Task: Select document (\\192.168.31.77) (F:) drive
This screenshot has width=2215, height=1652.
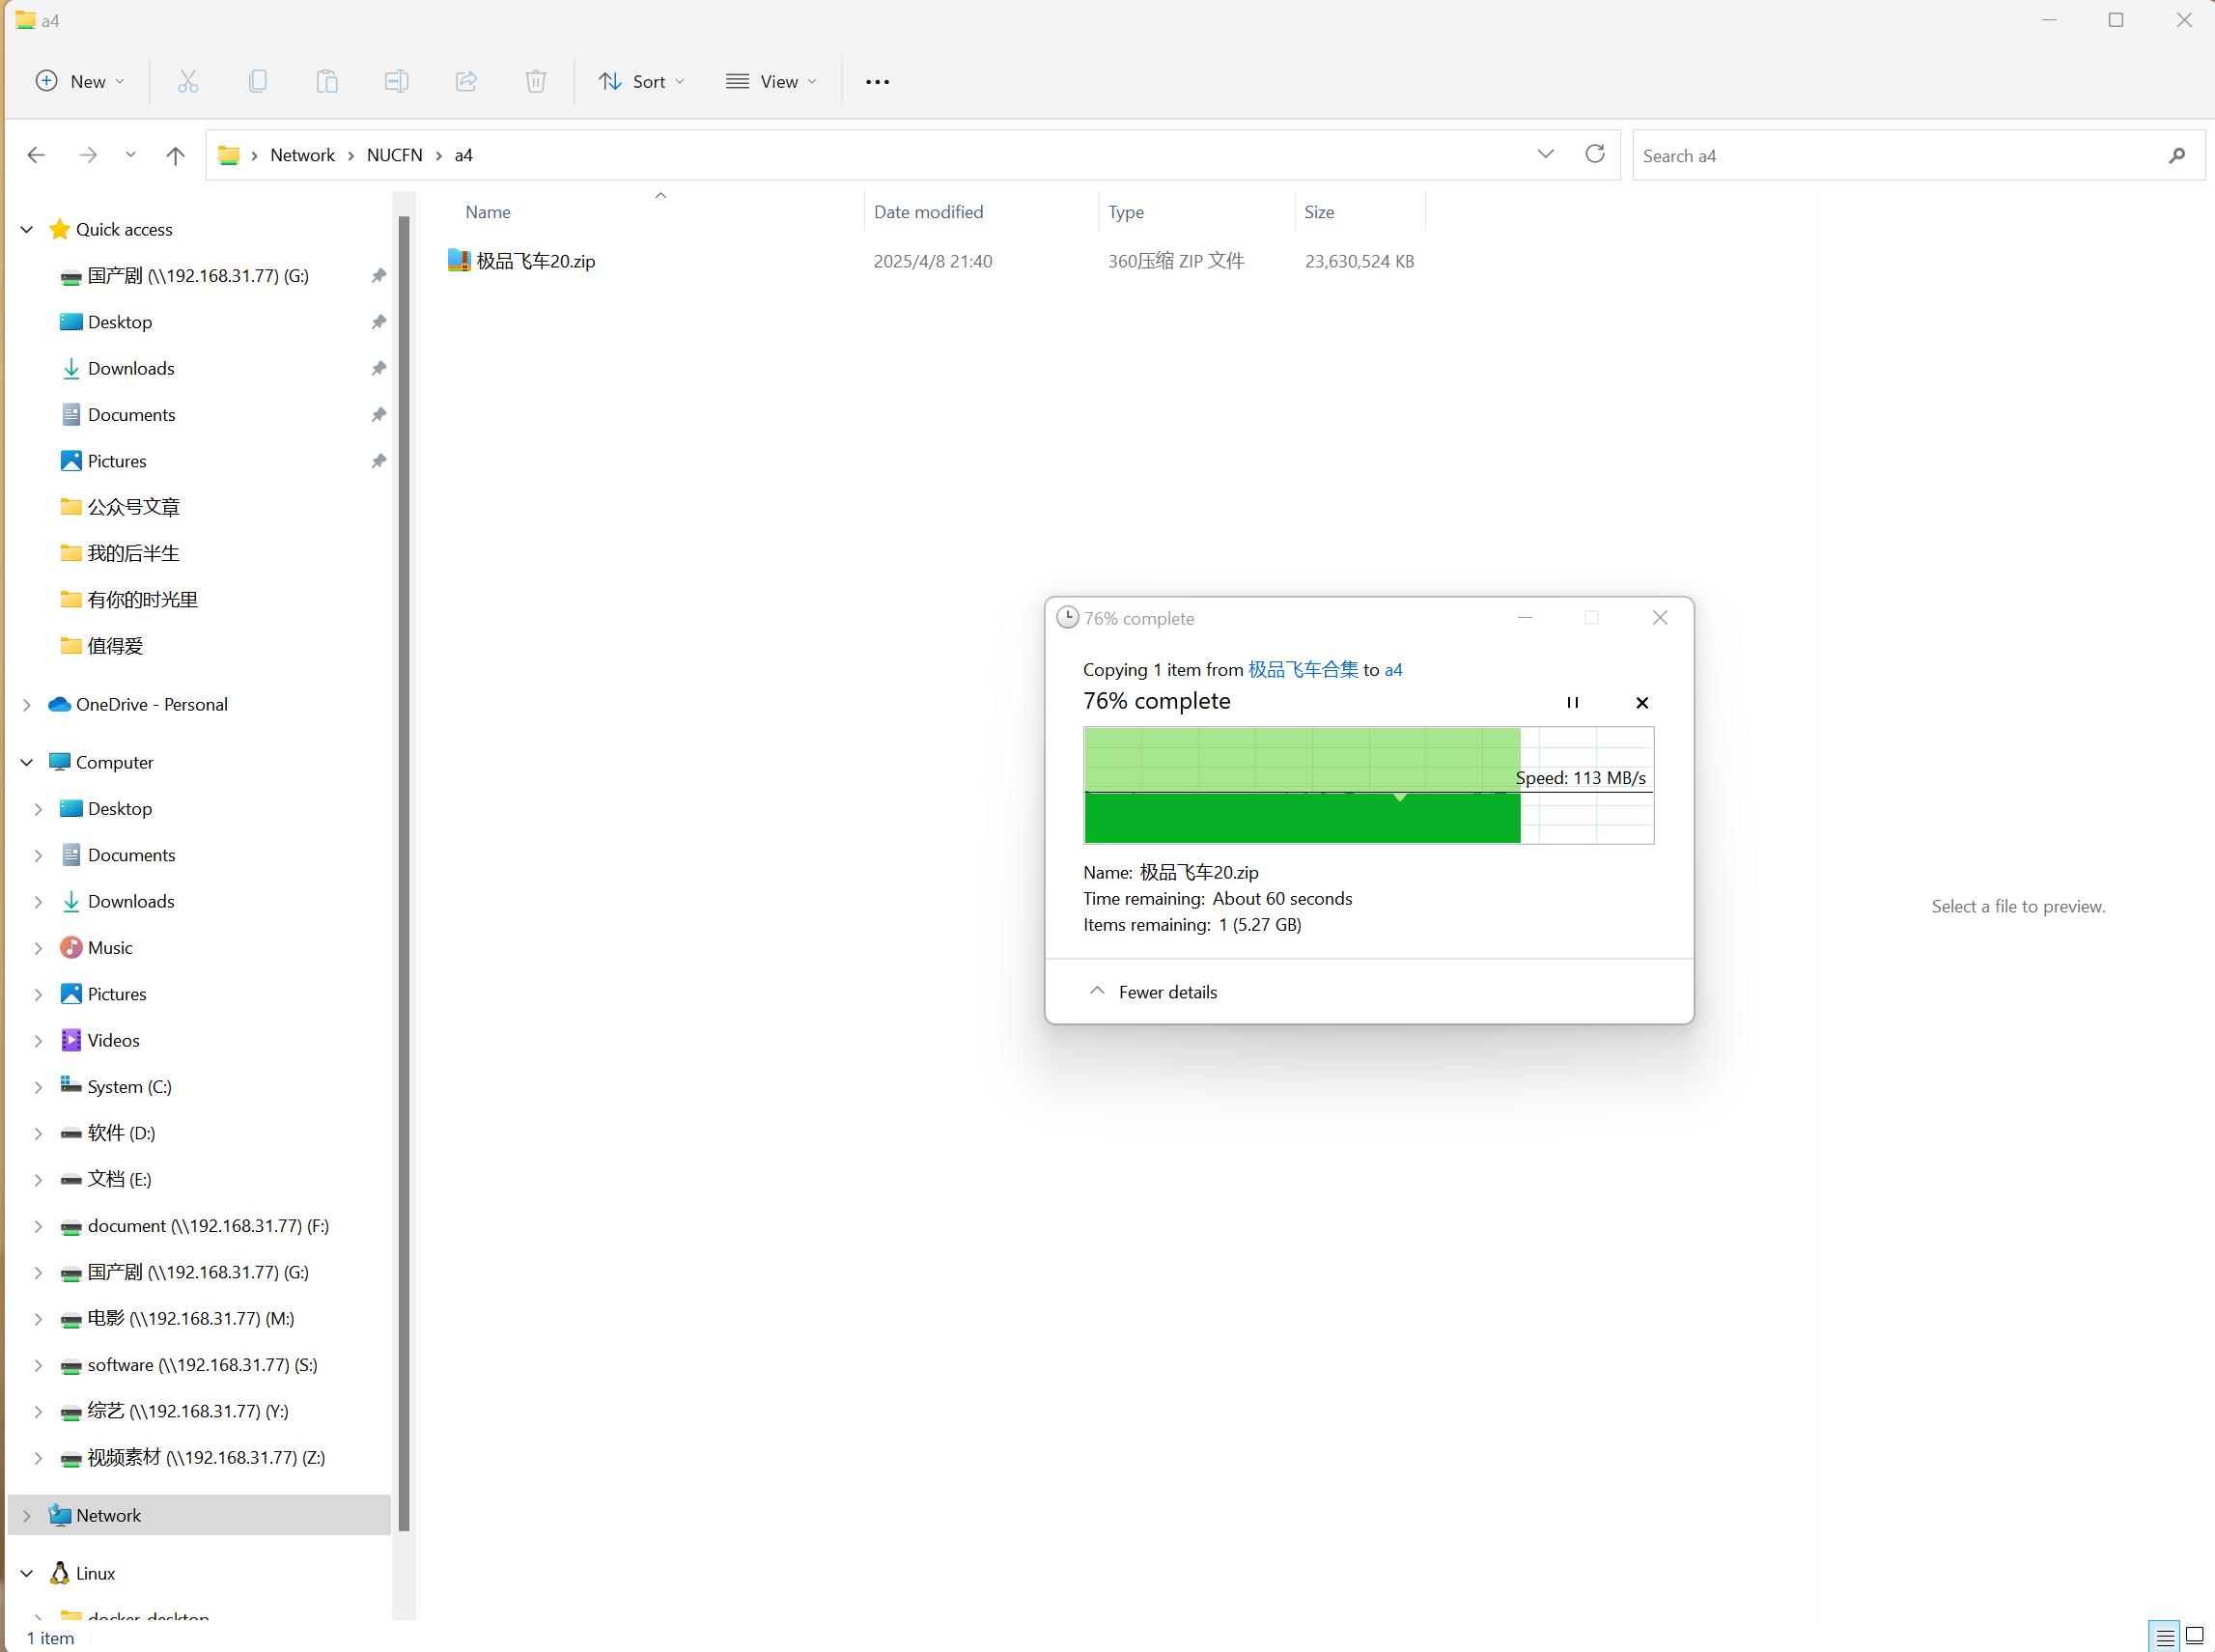Action: [208, 1226]
